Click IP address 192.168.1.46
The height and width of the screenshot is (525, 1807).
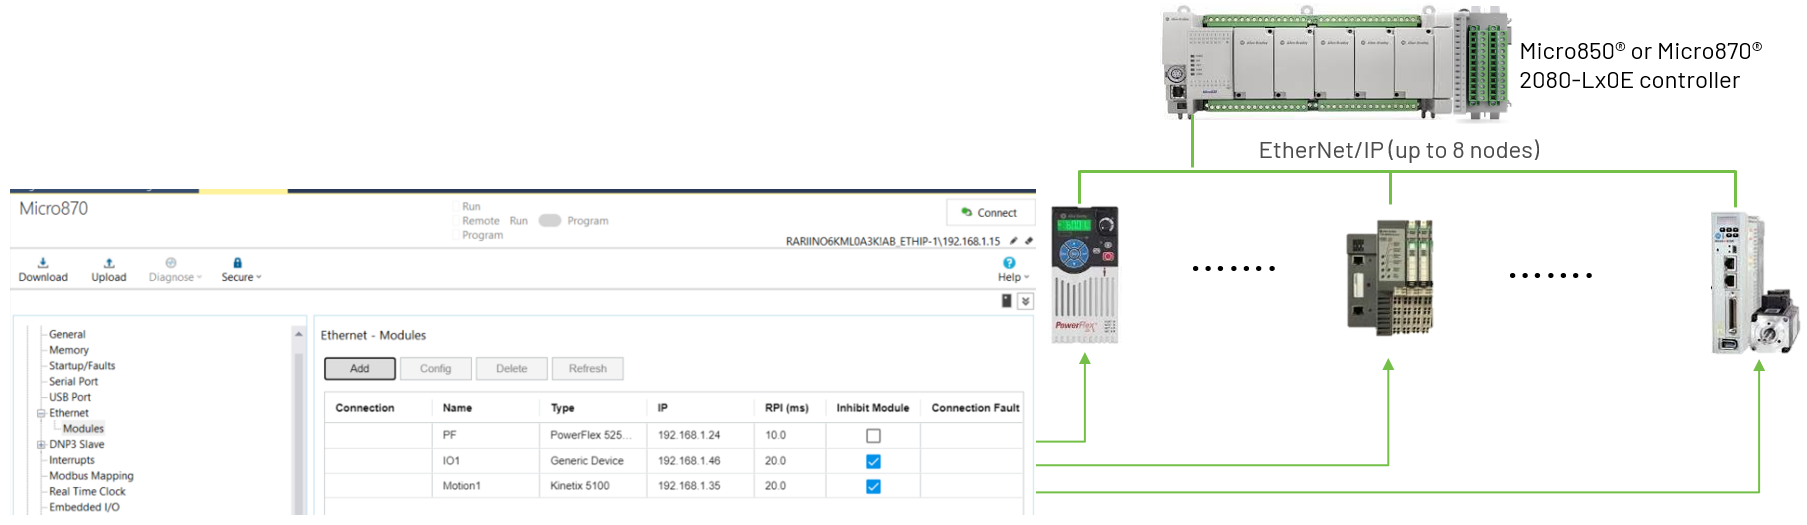(x=689, y=461)
